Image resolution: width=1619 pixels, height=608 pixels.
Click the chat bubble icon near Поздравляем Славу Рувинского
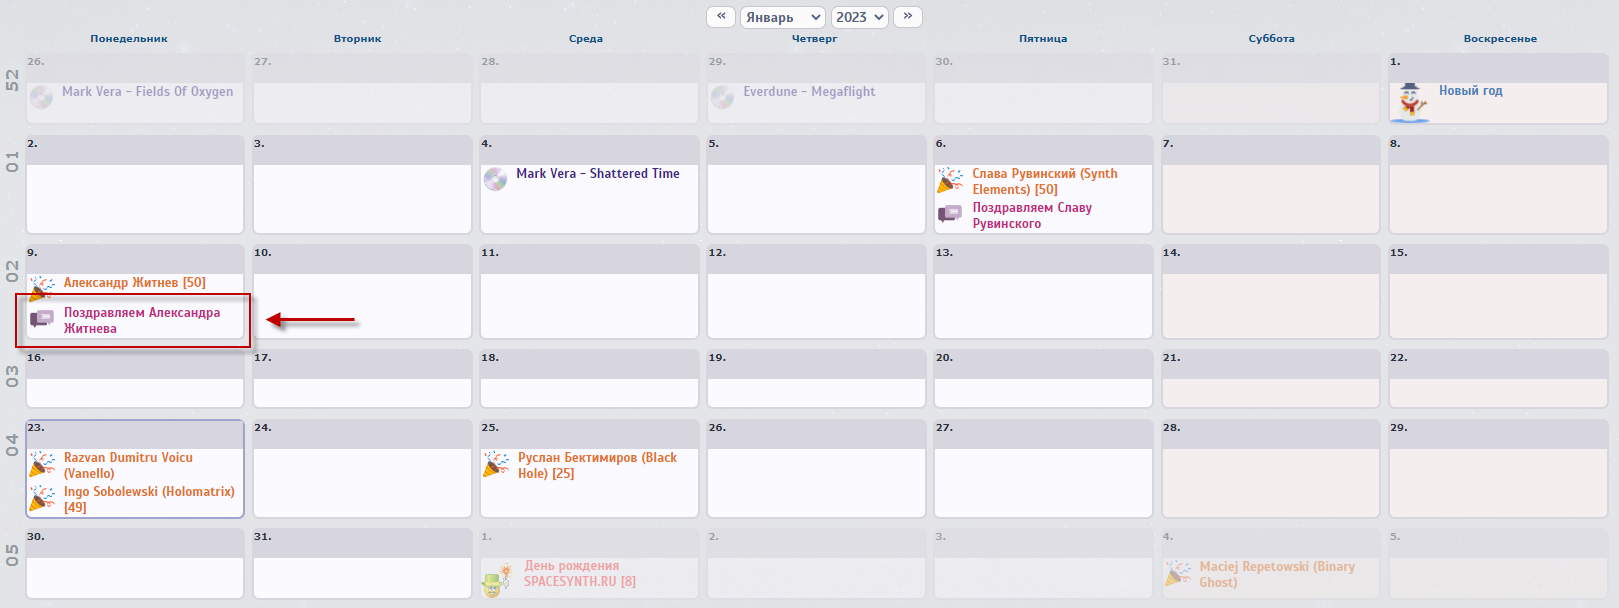tap(950, 214)
